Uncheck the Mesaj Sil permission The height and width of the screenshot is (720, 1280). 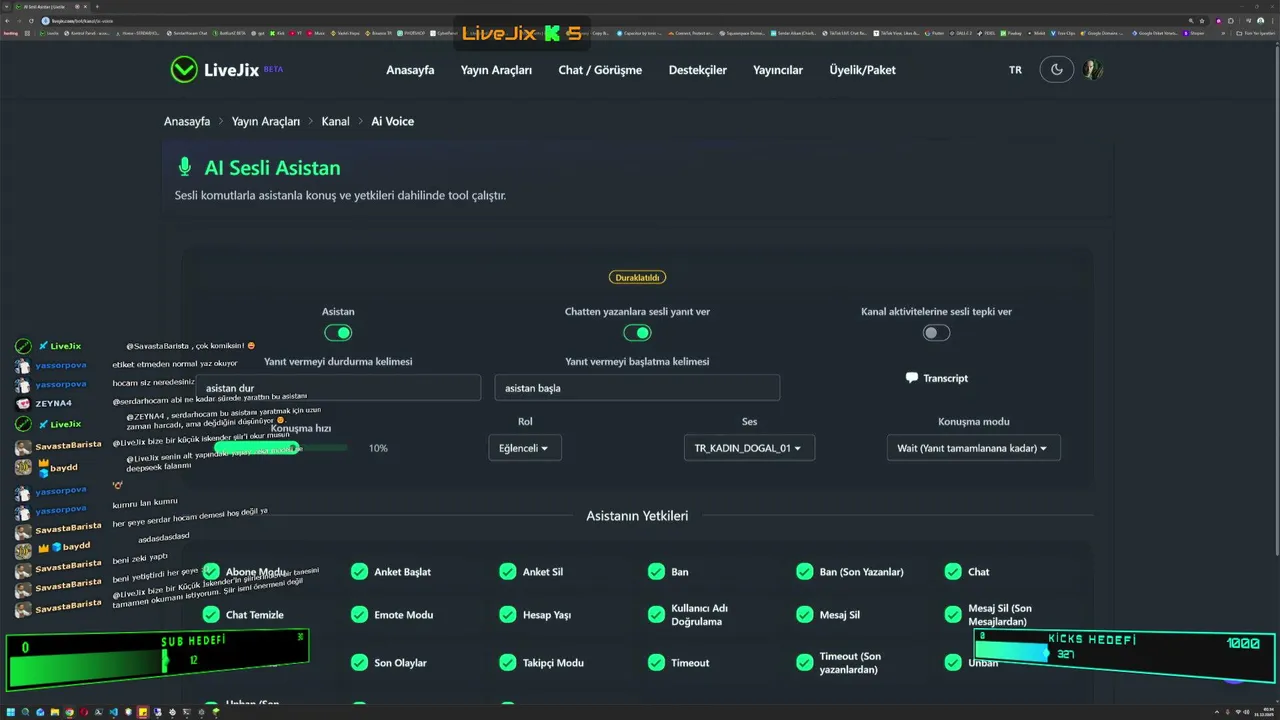805,614
